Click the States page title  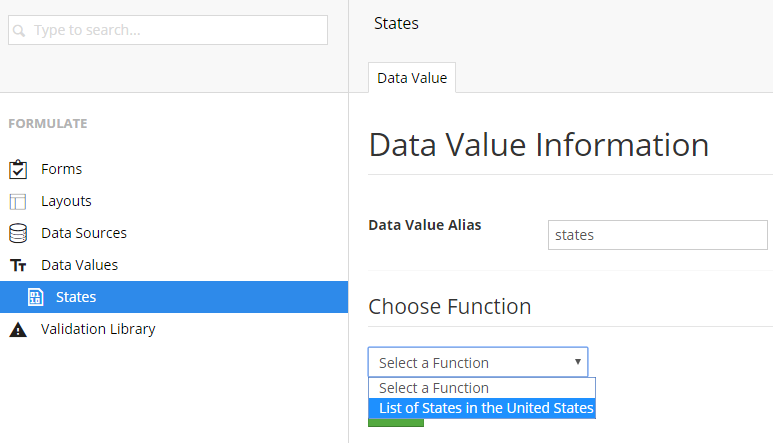[x=396, y=23]
